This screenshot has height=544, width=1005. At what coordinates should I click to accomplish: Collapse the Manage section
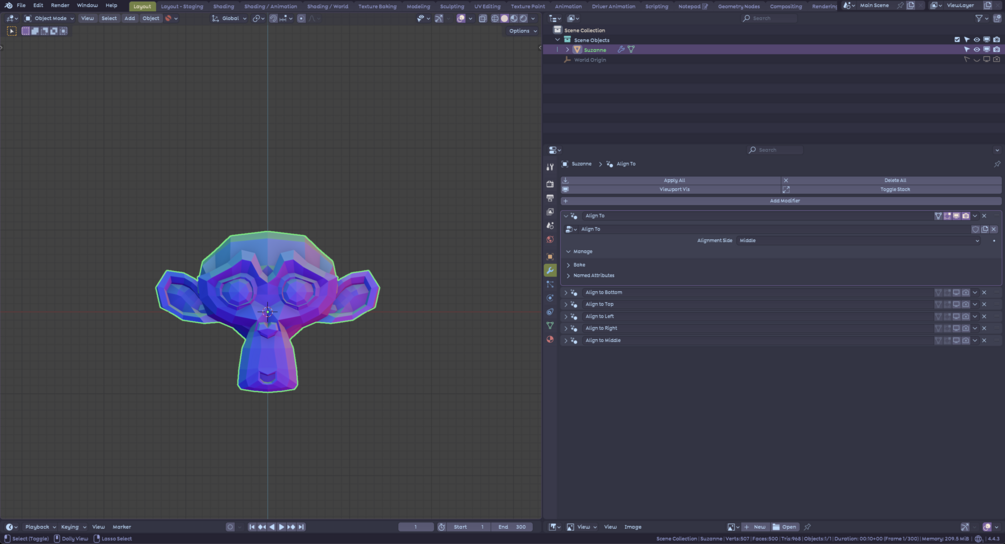(x=569, y=252)
